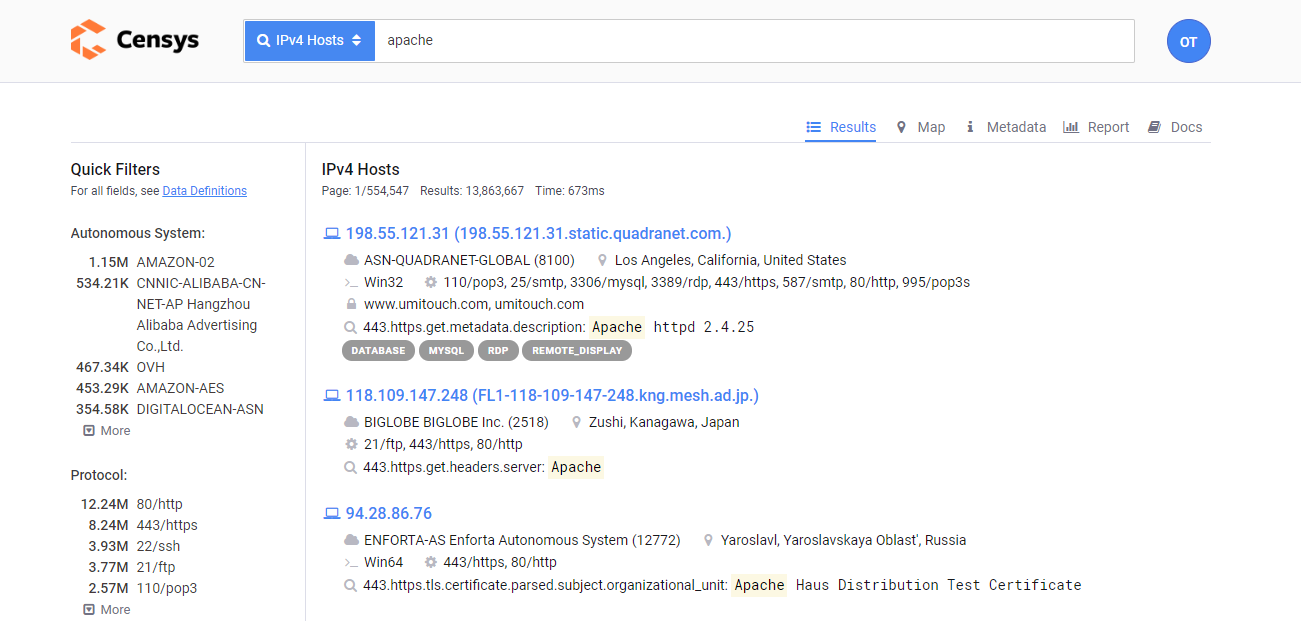Image resolution: width=1301 pixels, height=621 pixels.
Task: Open the Data Definitions link
Action: click(x=204, y=191)
